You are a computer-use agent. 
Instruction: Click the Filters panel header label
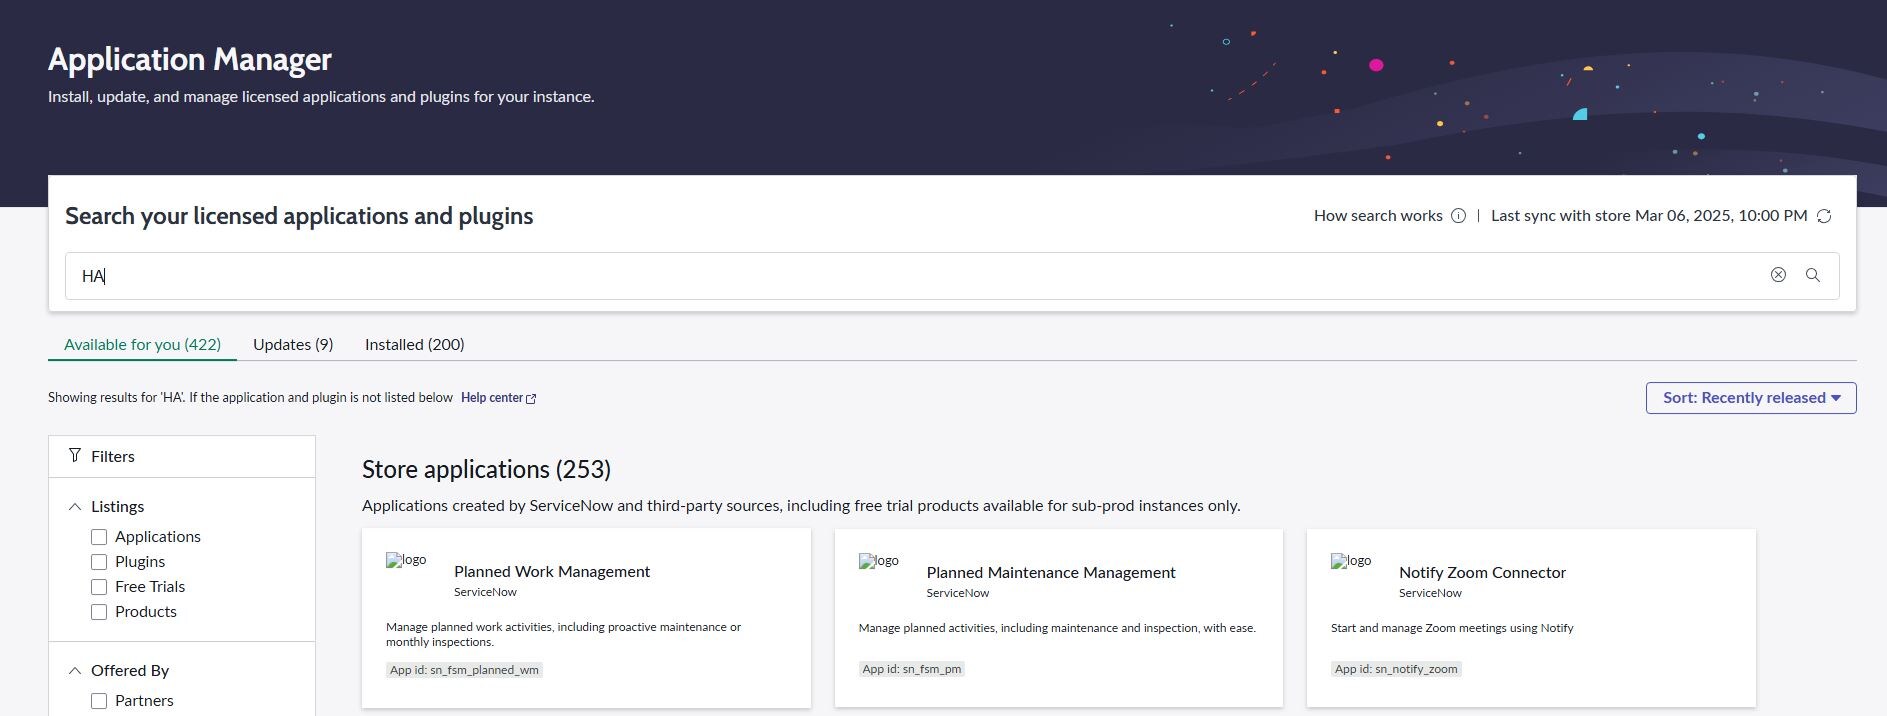[x=113, y=456]
